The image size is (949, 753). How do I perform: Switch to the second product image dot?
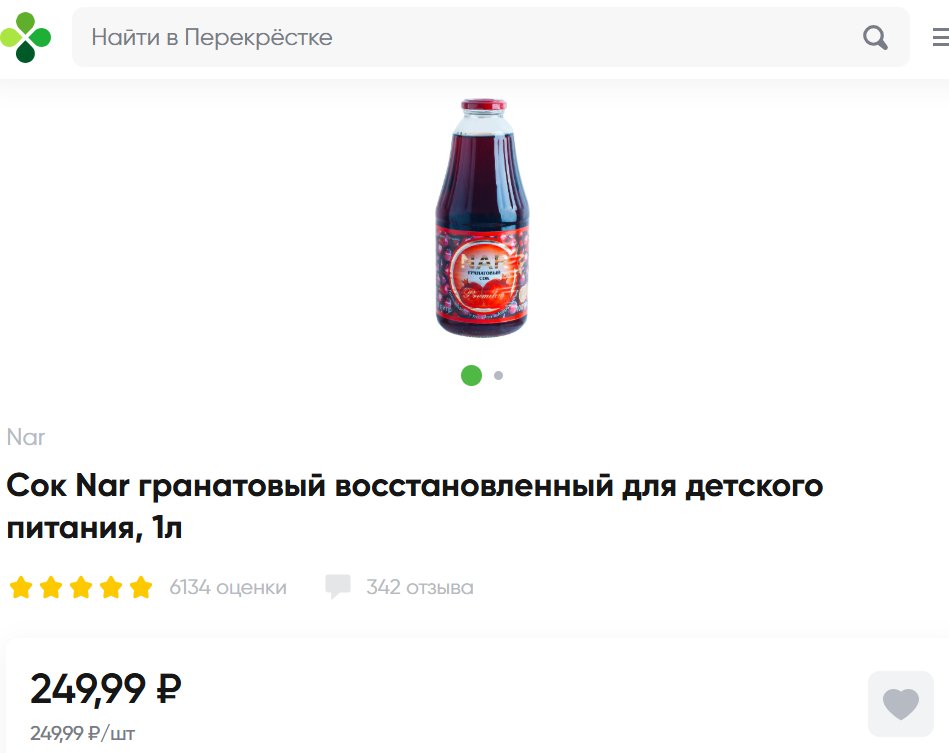click(x=498, y=375)
